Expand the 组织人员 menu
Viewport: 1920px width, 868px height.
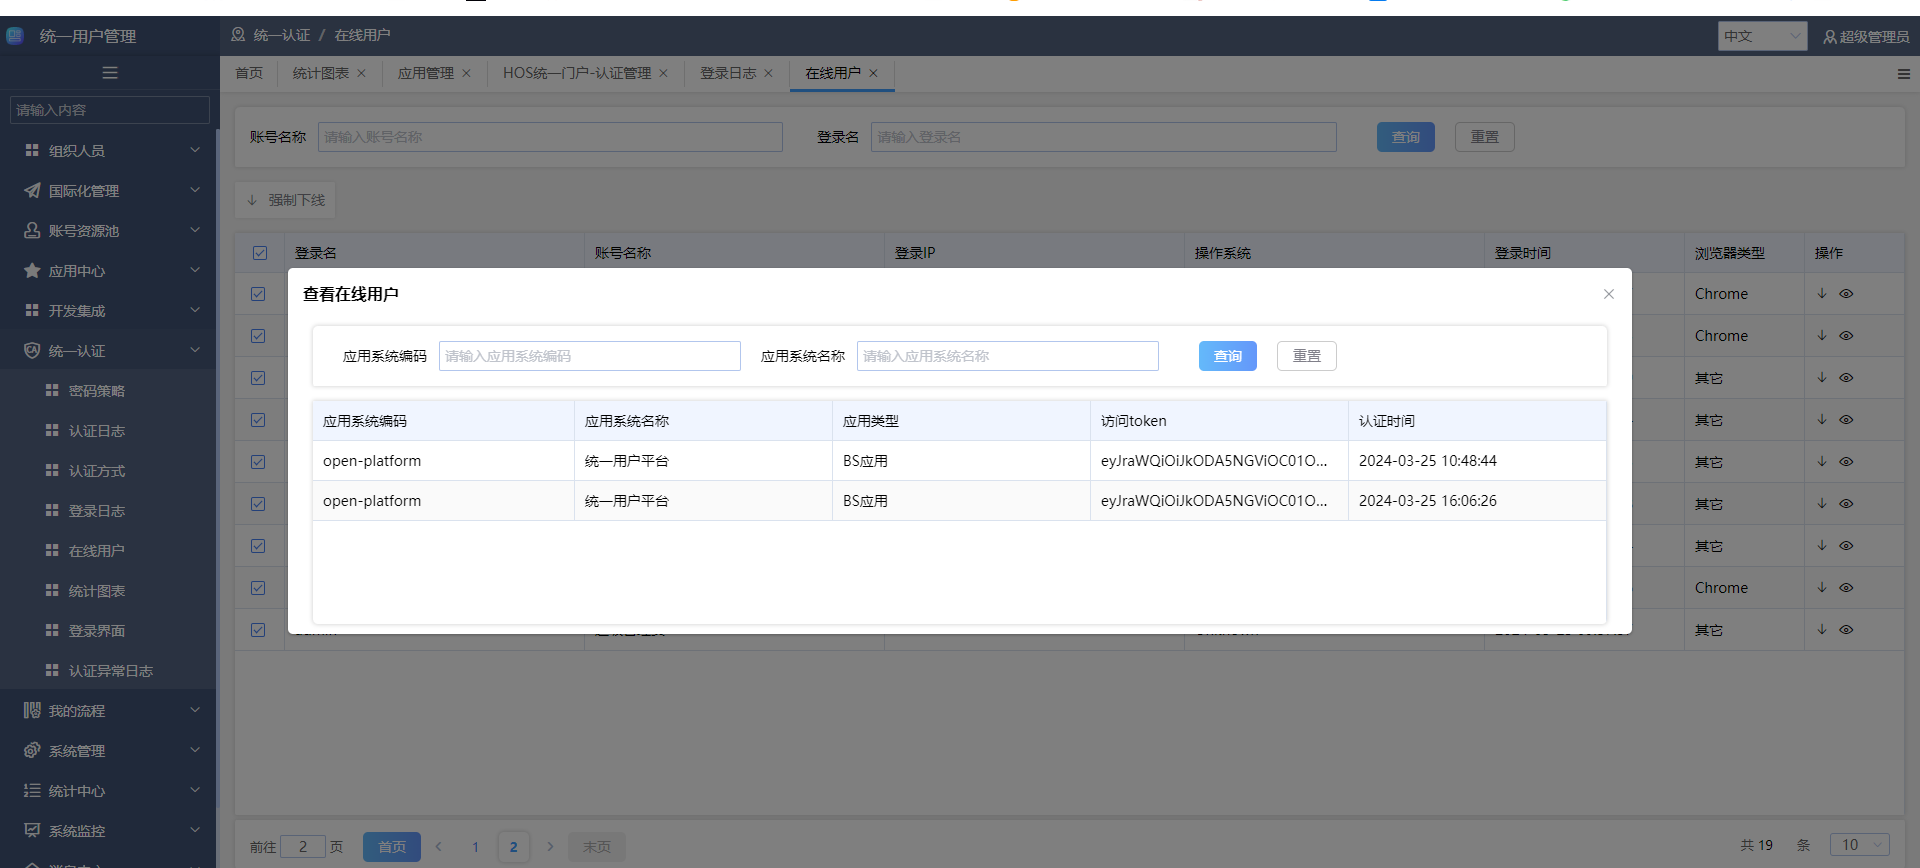point(195,150)
